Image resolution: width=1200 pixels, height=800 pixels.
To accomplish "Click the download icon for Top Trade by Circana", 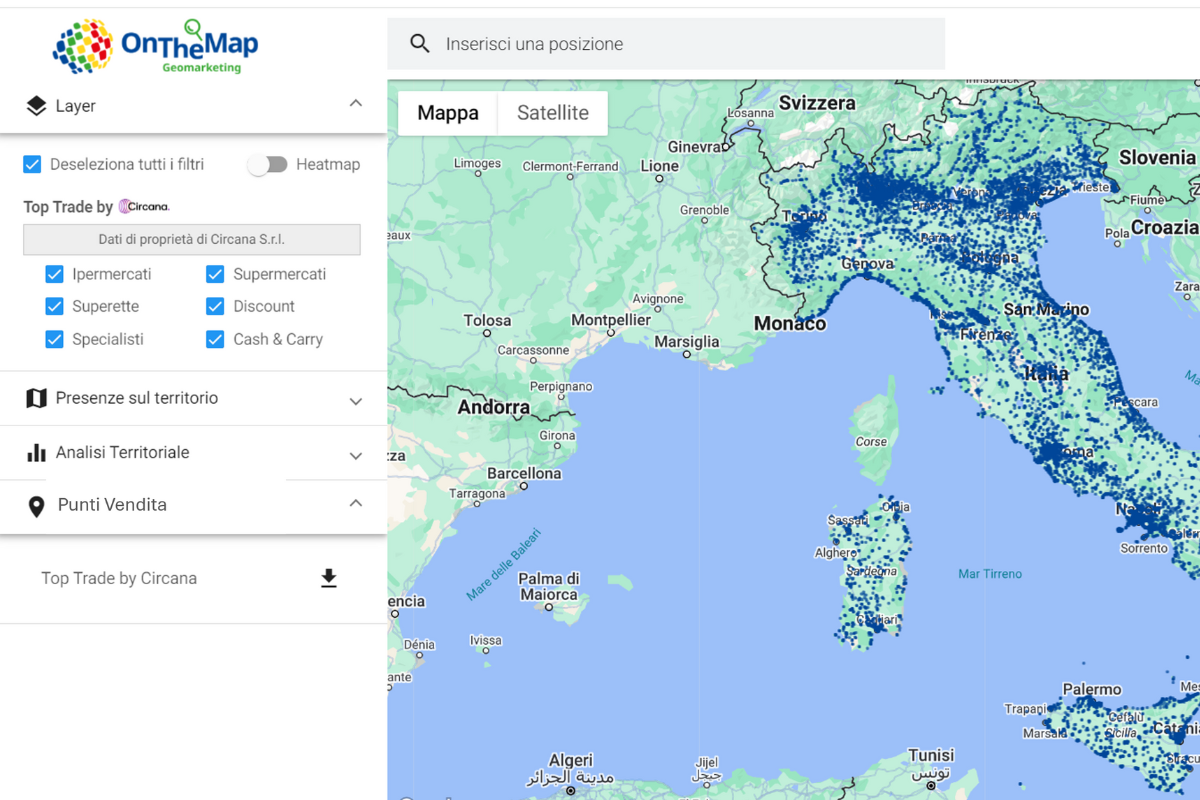I will [329, 578].
